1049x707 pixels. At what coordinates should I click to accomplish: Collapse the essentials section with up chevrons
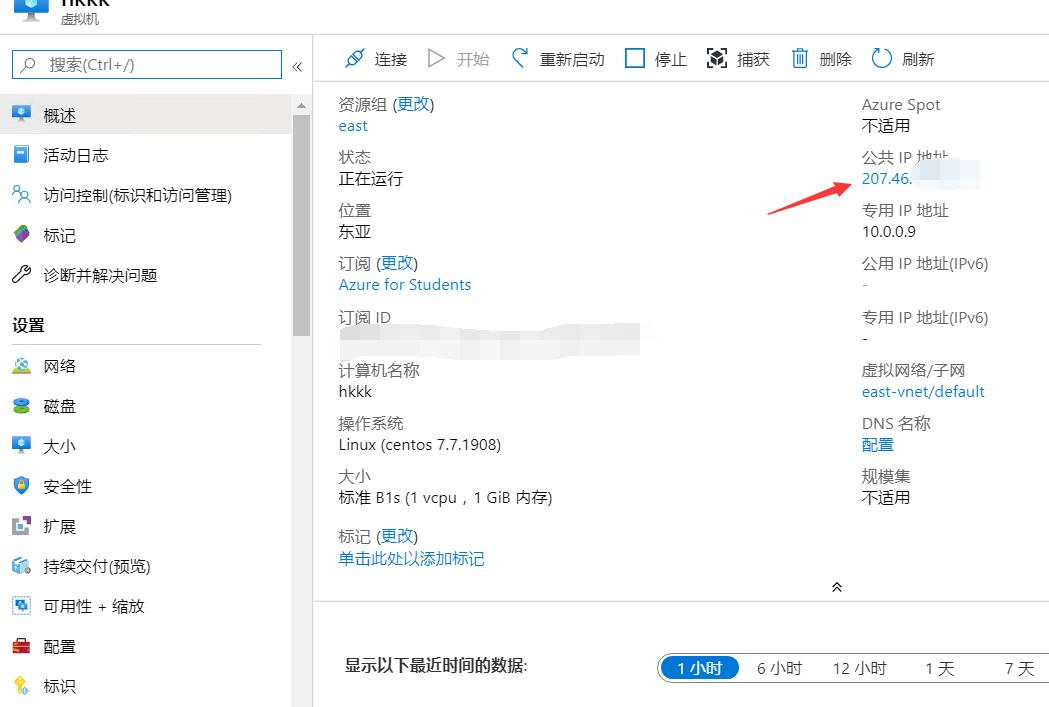click(836, 587)
